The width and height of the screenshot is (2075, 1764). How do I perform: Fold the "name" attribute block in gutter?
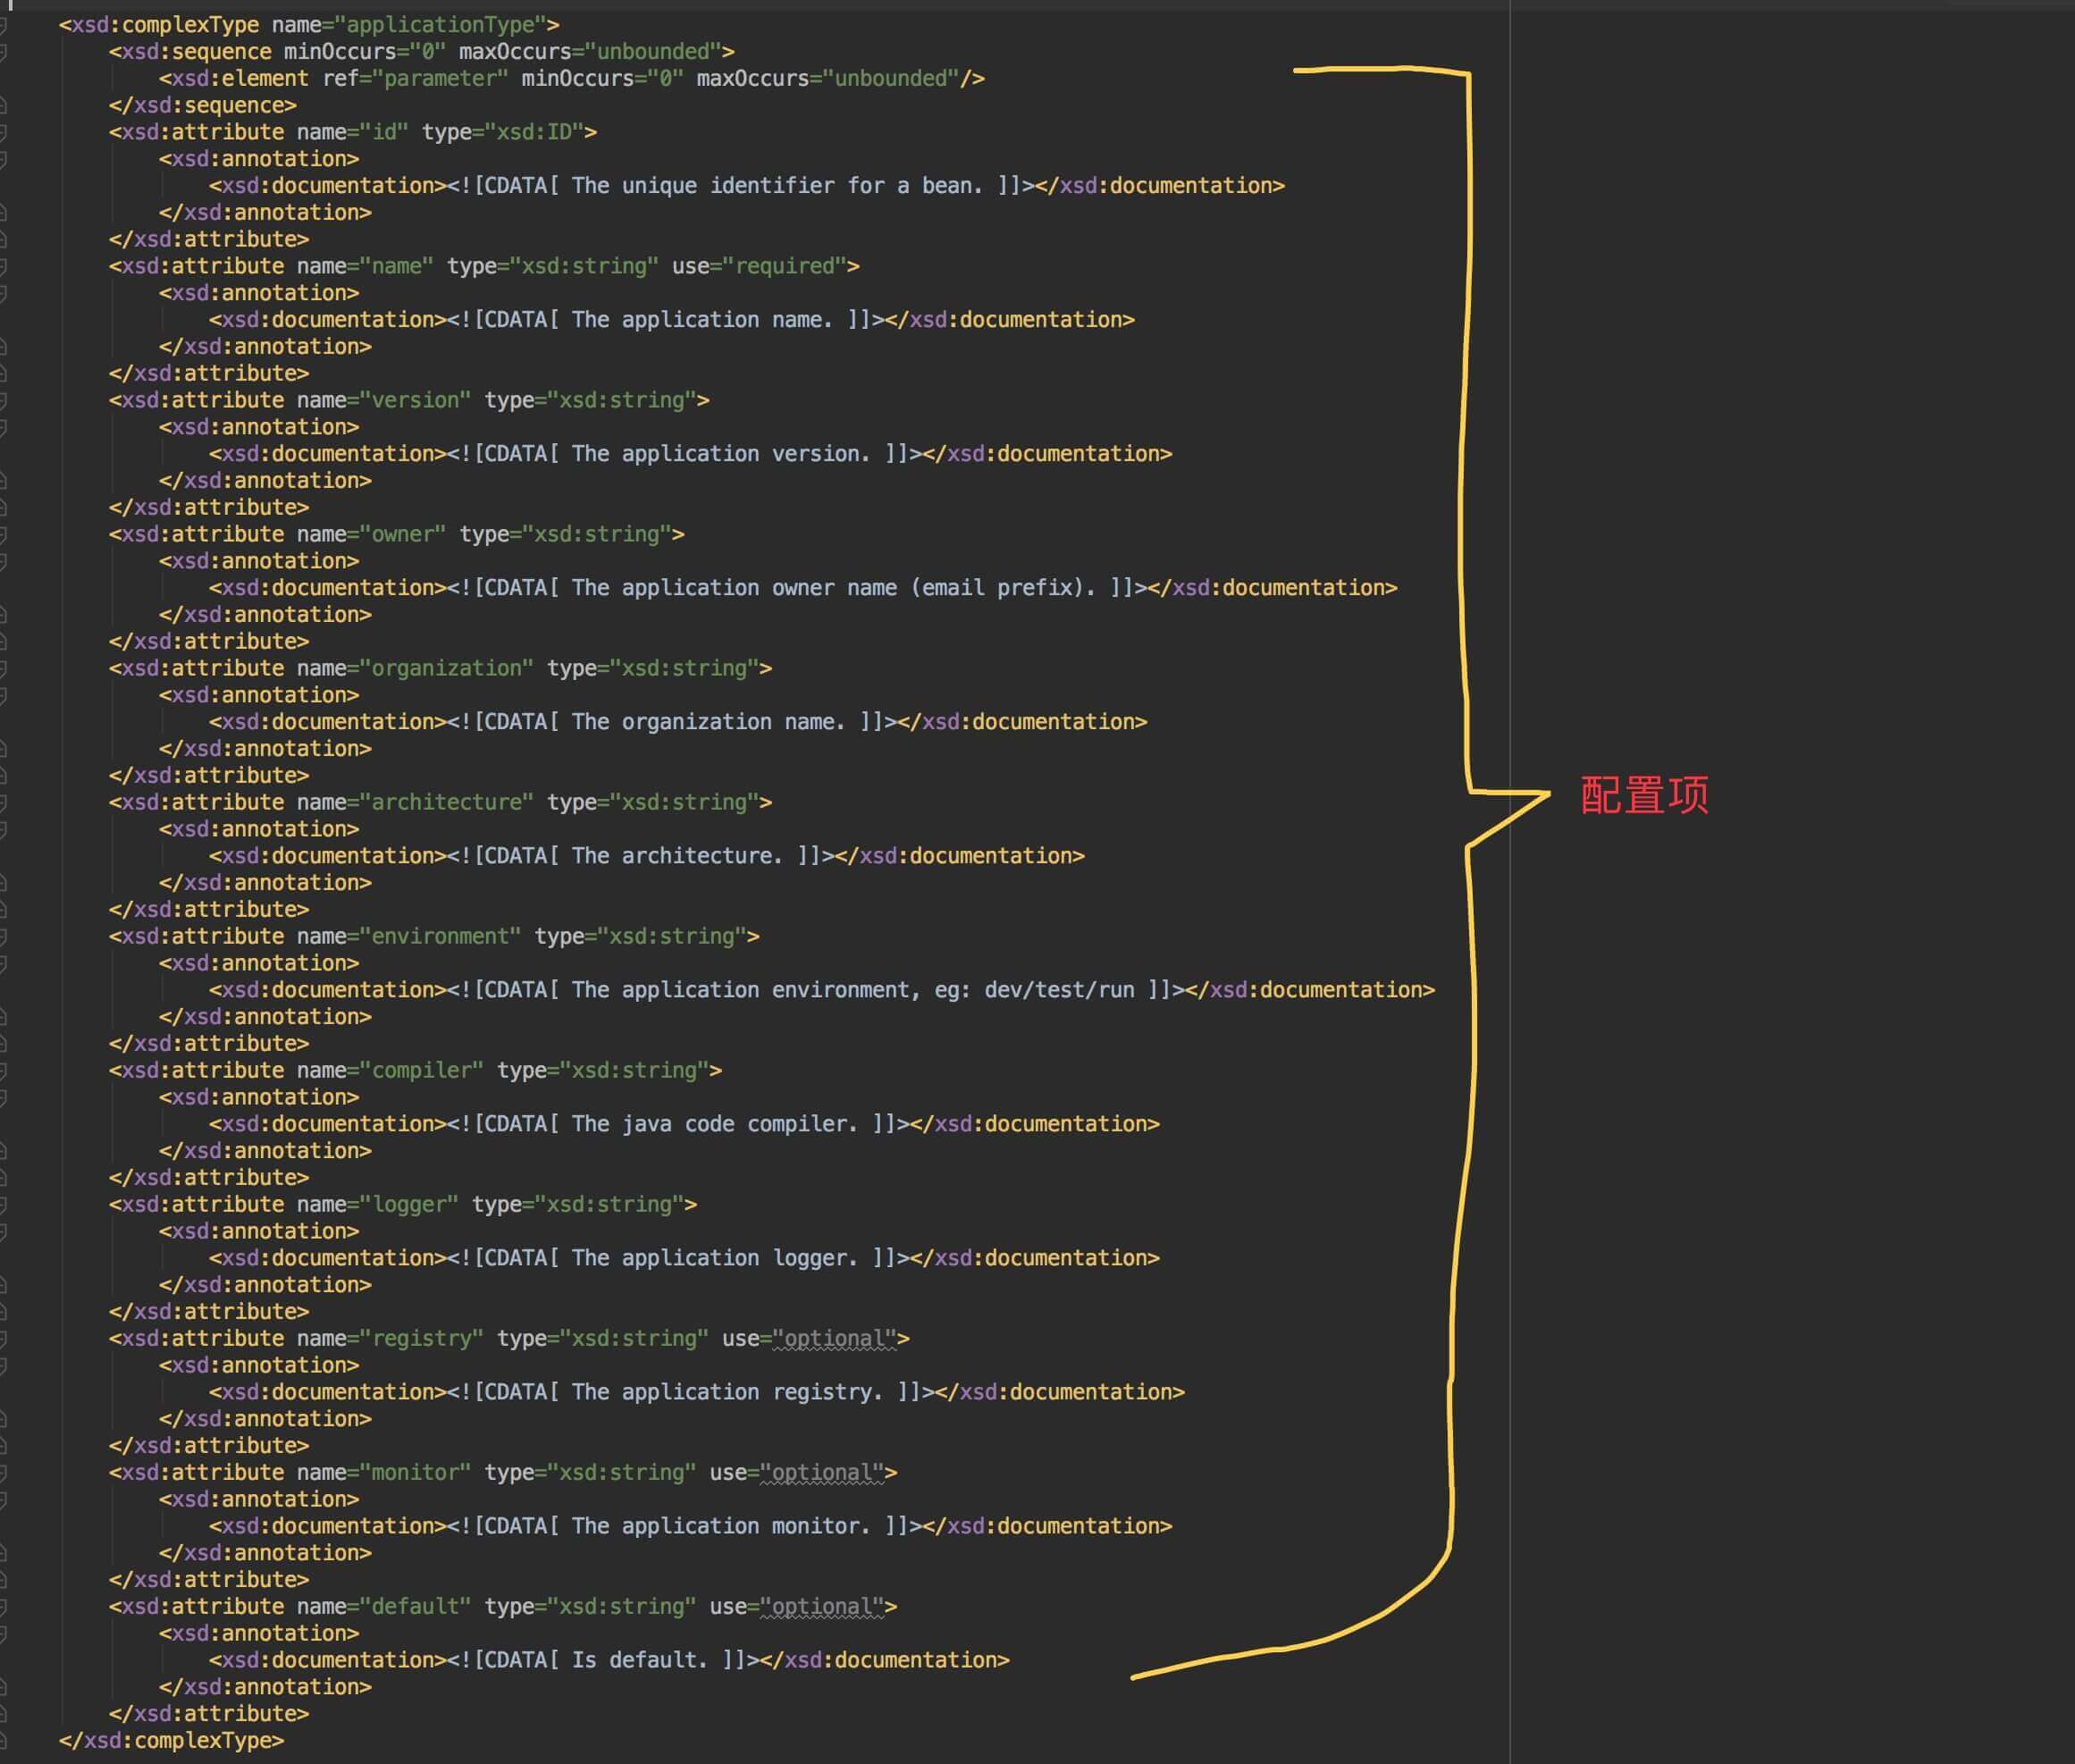3,267
